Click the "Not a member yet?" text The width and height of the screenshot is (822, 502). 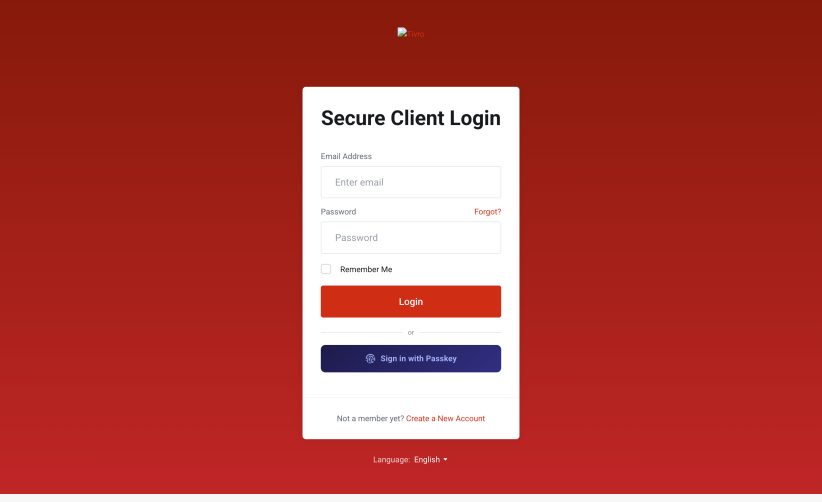pos(370,418)
